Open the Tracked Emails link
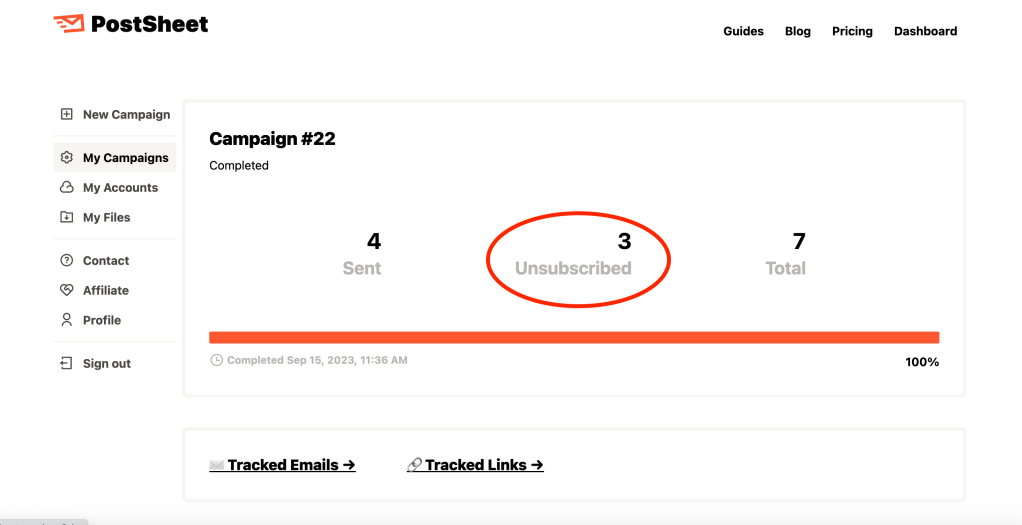 coord(282,465)
